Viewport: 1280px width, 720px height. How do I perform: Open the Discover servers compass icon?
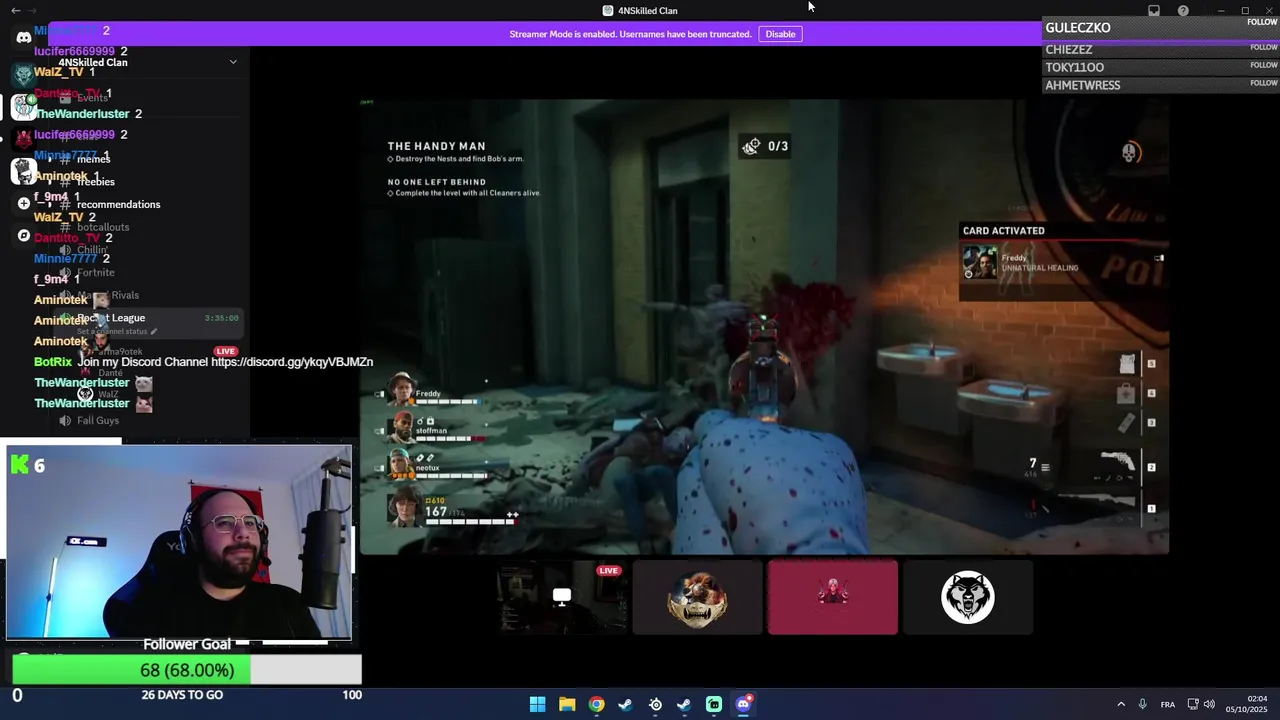(23, 236)
